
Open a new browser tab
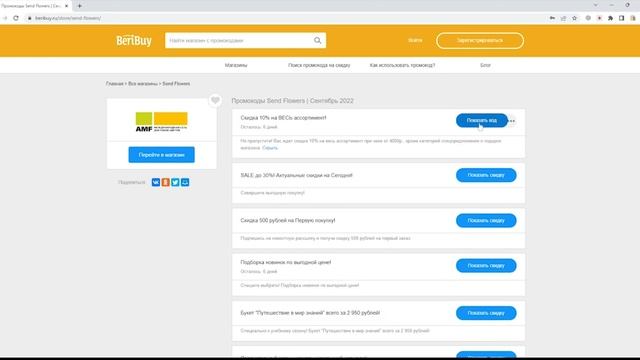point(80,6)
